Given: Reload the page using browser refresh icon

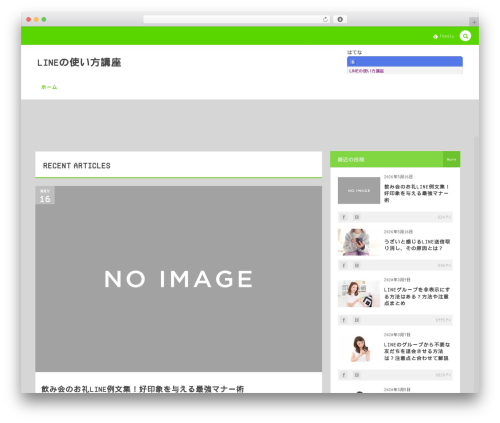Looking at the screenshot, I should coord(325,19).
